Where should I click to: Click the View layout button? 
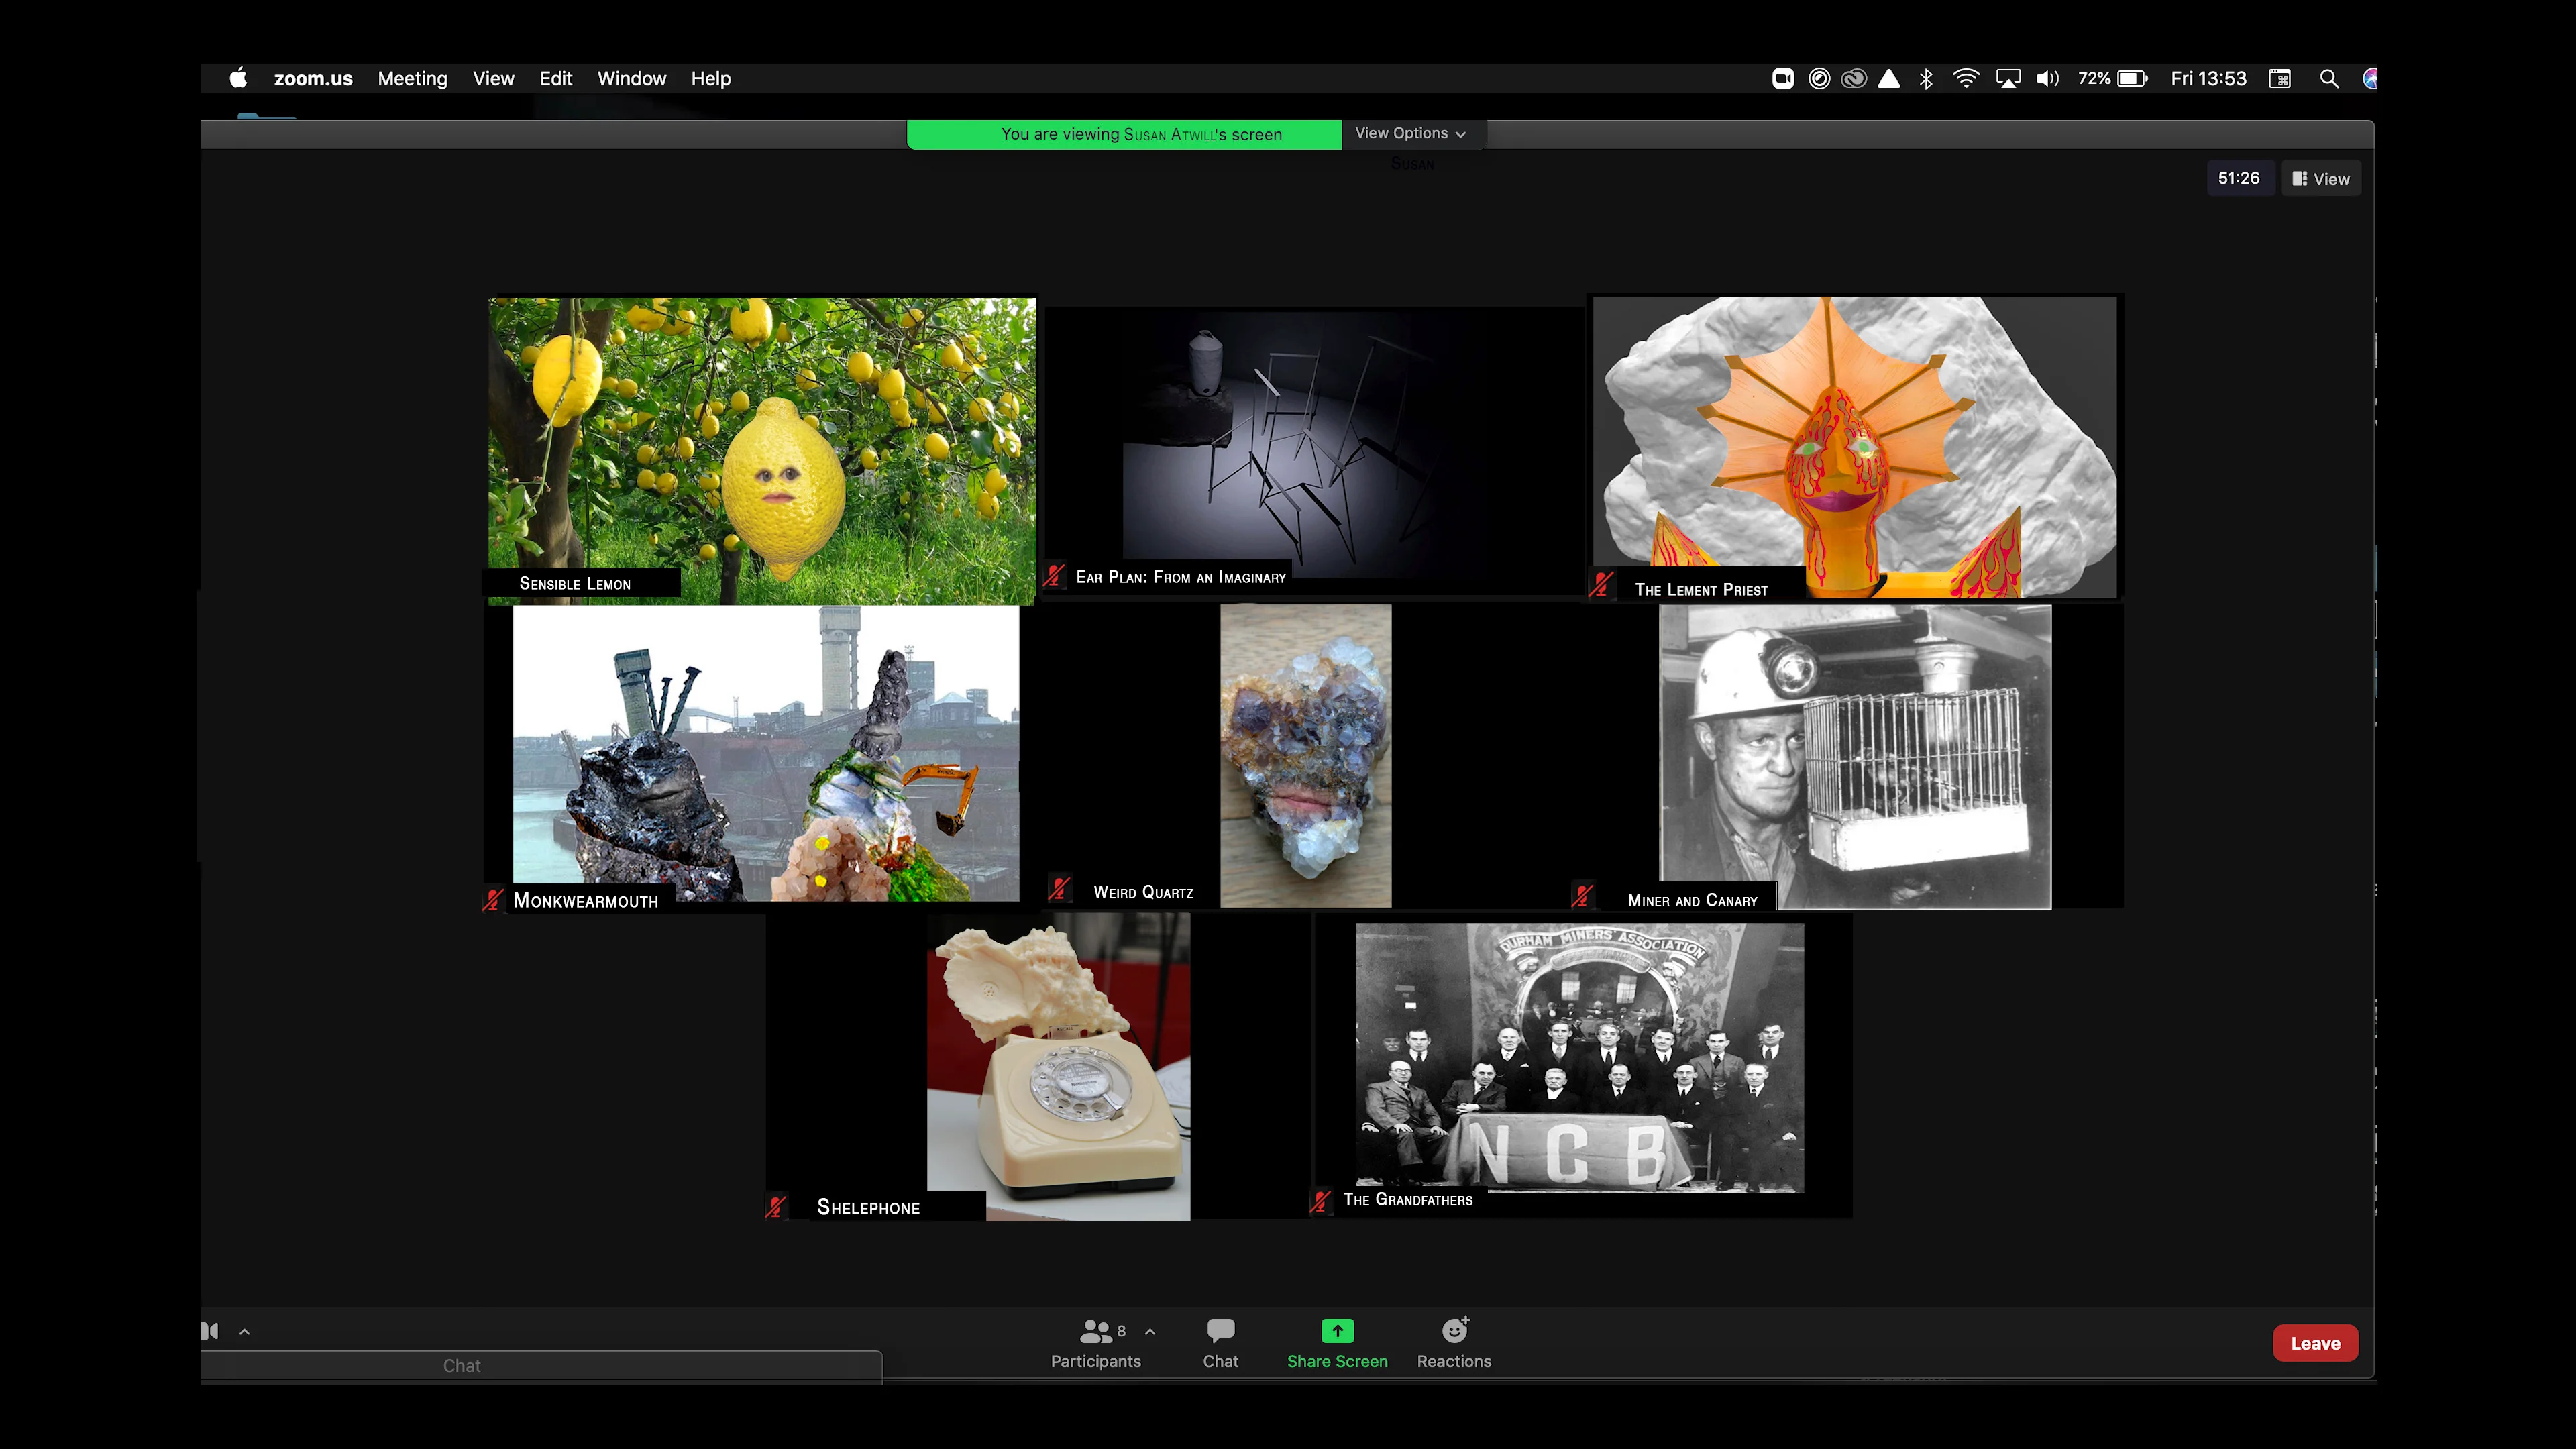(x=2320, y=179)
